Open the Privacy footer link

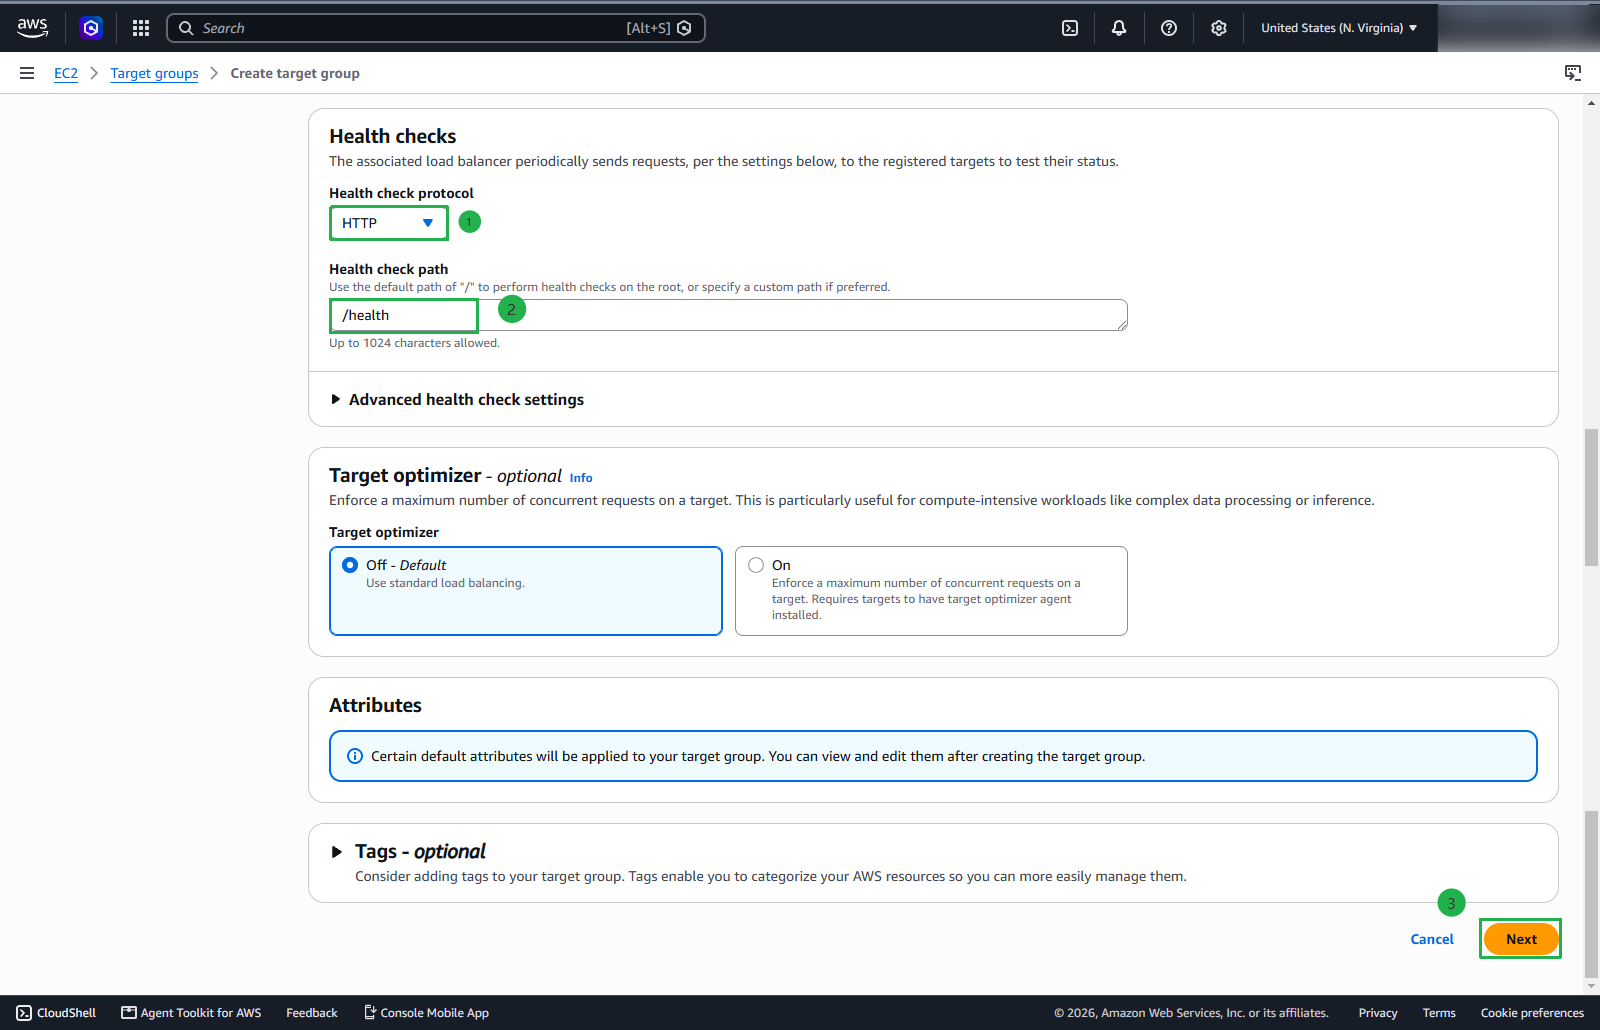(1378, 1013)
